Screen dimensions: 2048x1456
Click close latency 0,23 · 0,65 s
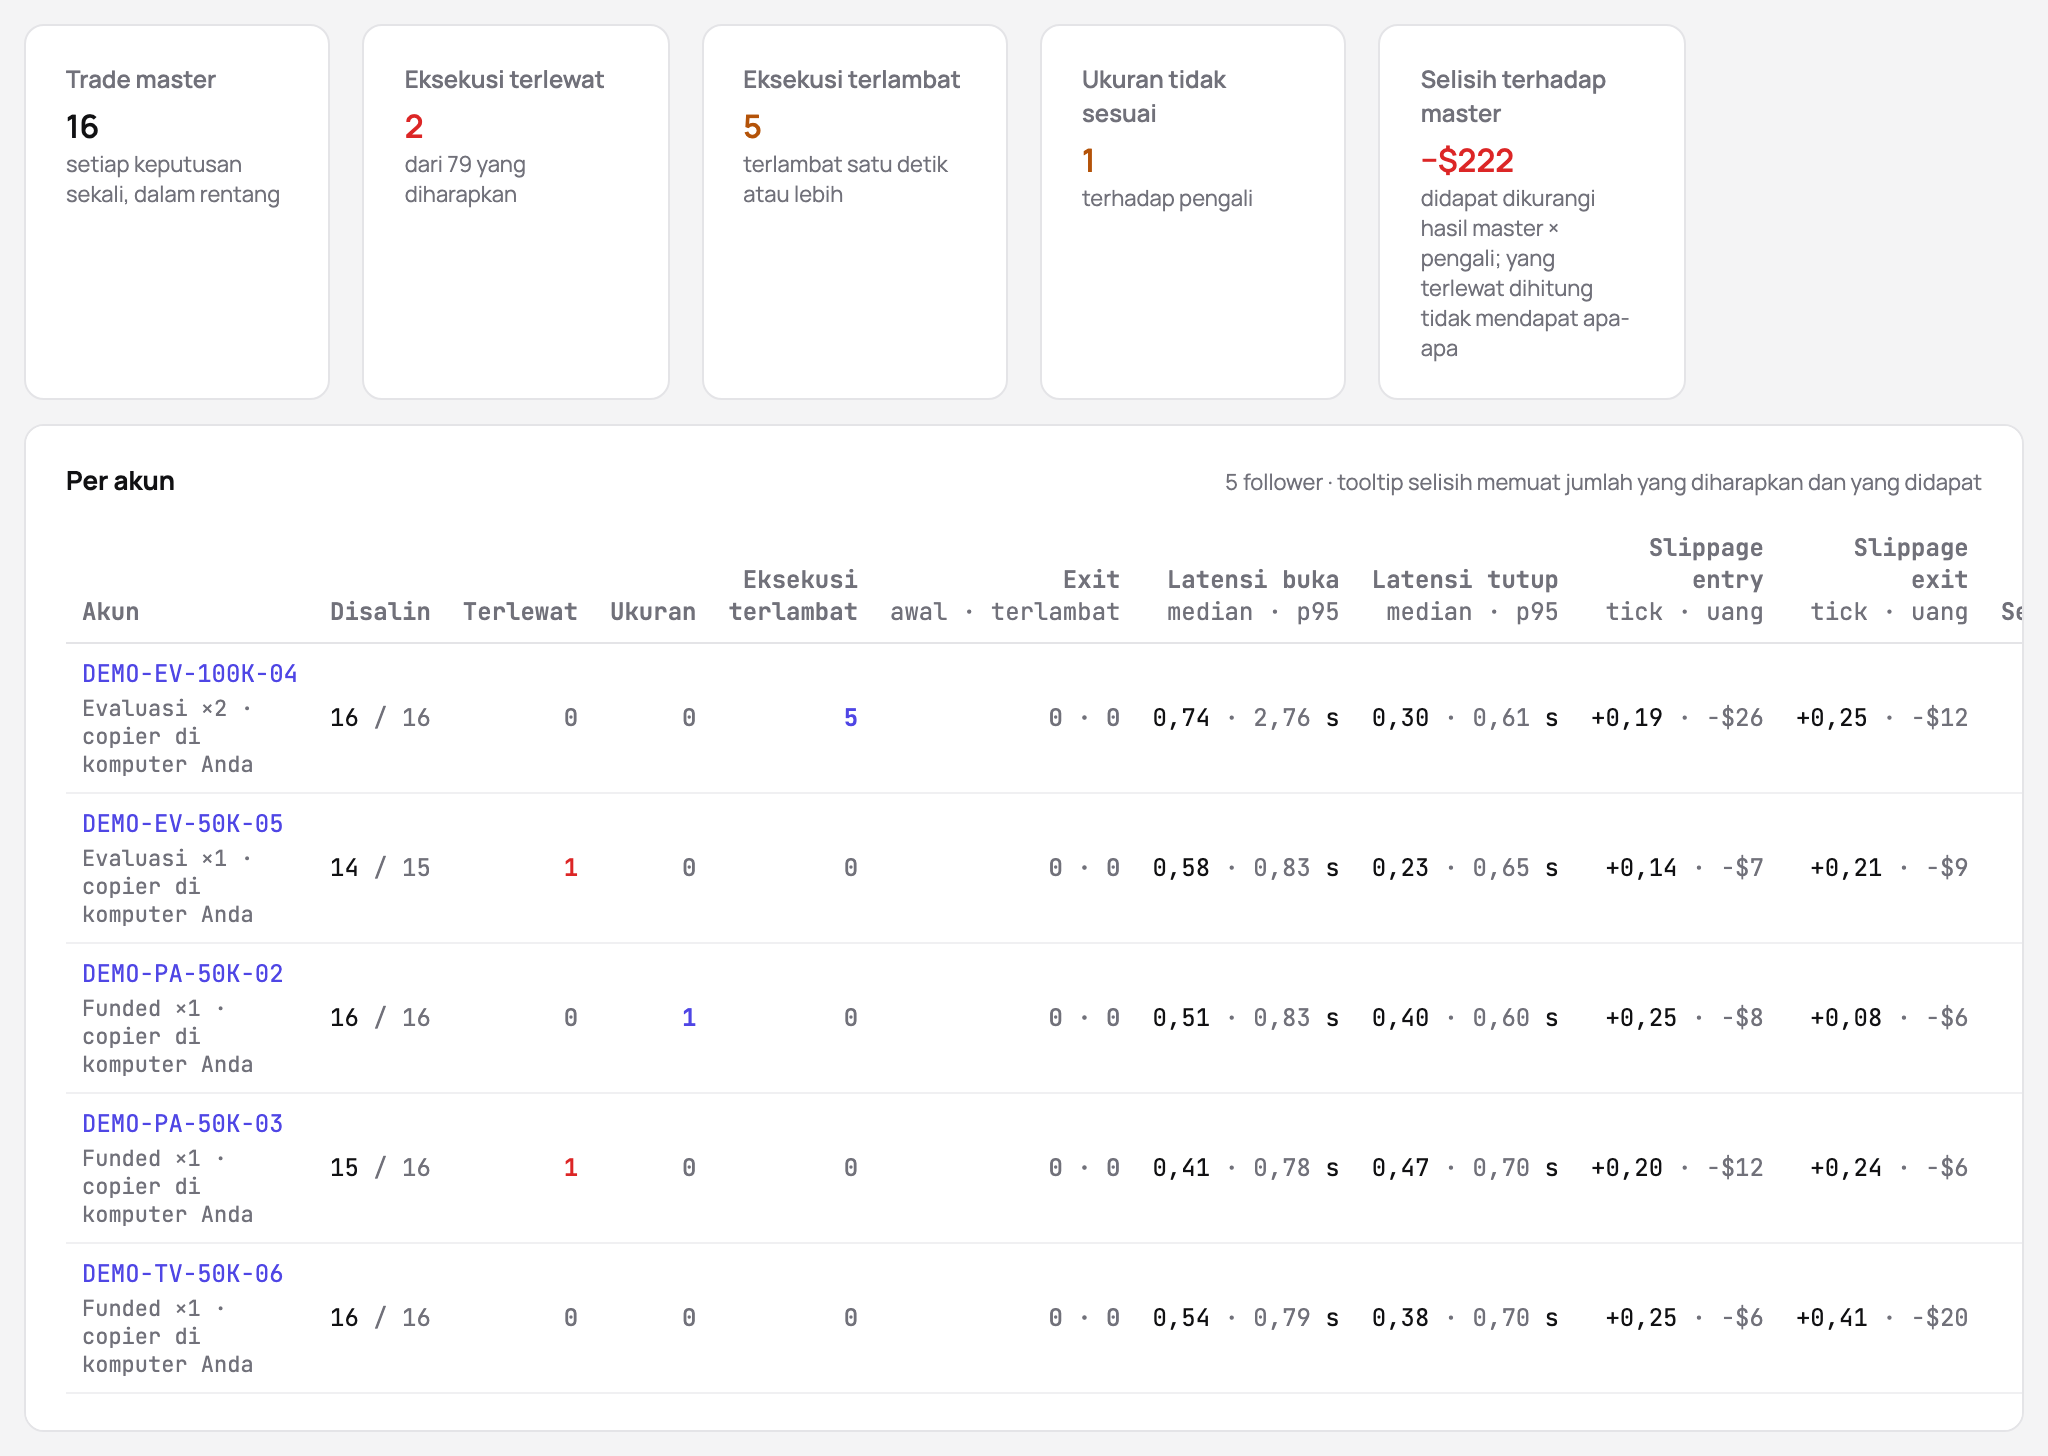pos(1465,868)
